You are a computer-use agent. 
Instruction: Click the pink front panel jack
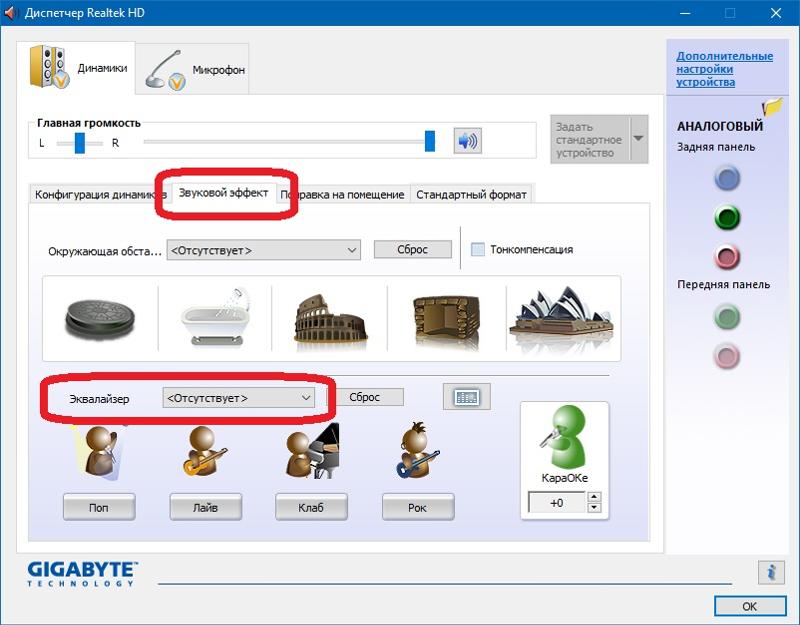pyautogui.click(x=727, y=356)
